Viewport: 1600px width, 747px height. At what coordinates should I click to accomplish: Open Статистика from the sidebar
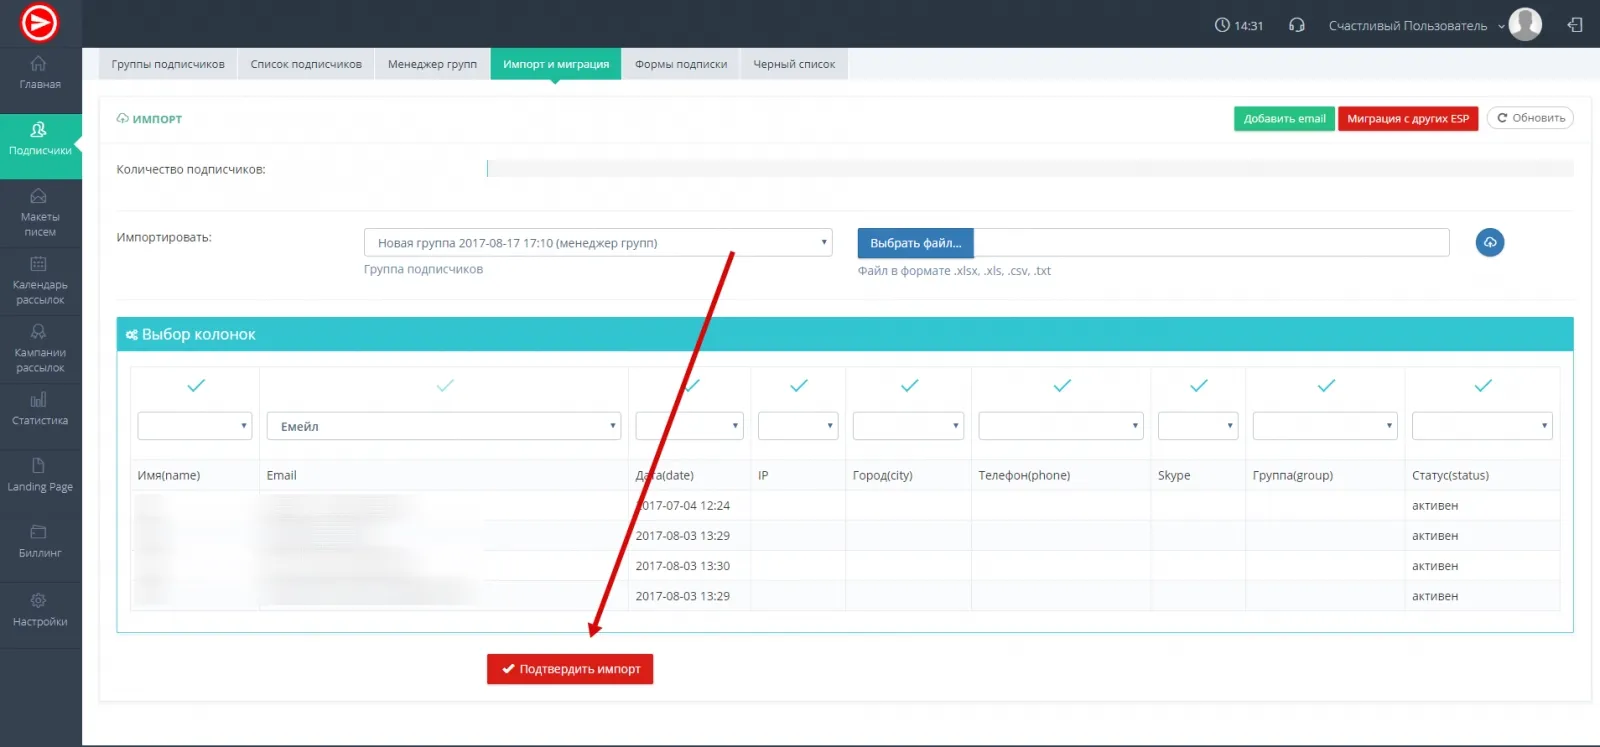pos(40,409)
